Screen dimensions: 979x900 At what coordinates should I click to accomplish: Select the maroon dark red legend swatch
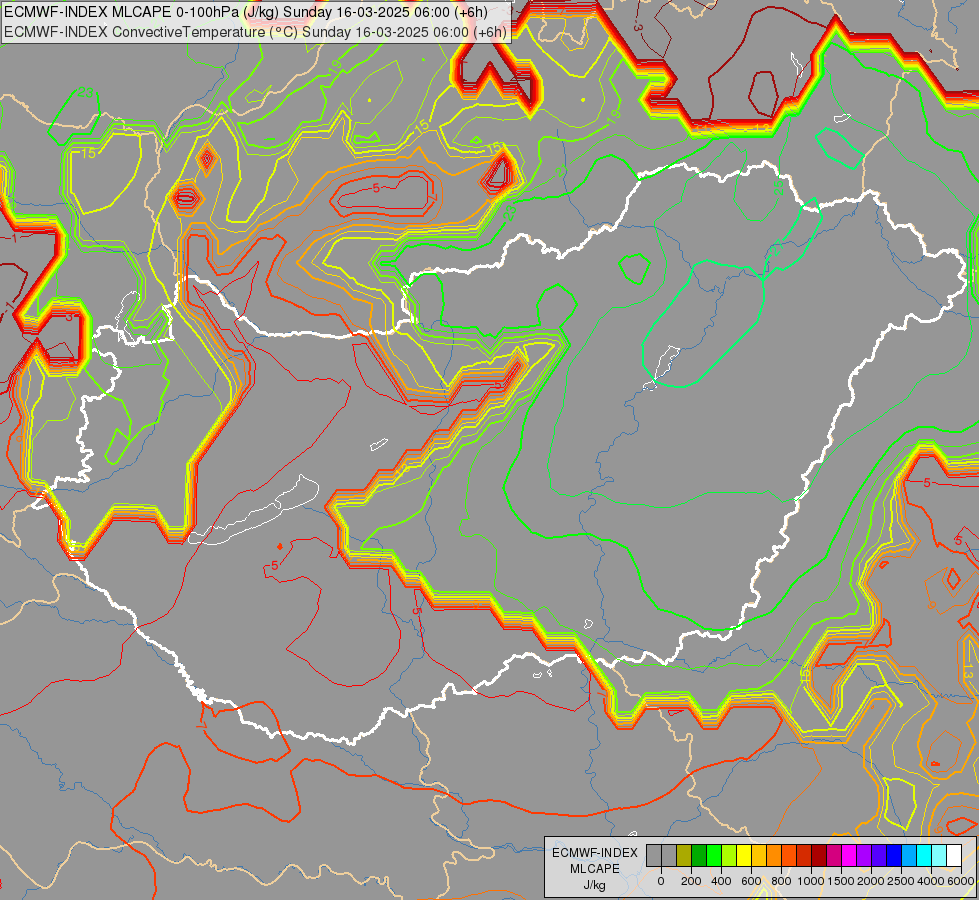point(819,855)
